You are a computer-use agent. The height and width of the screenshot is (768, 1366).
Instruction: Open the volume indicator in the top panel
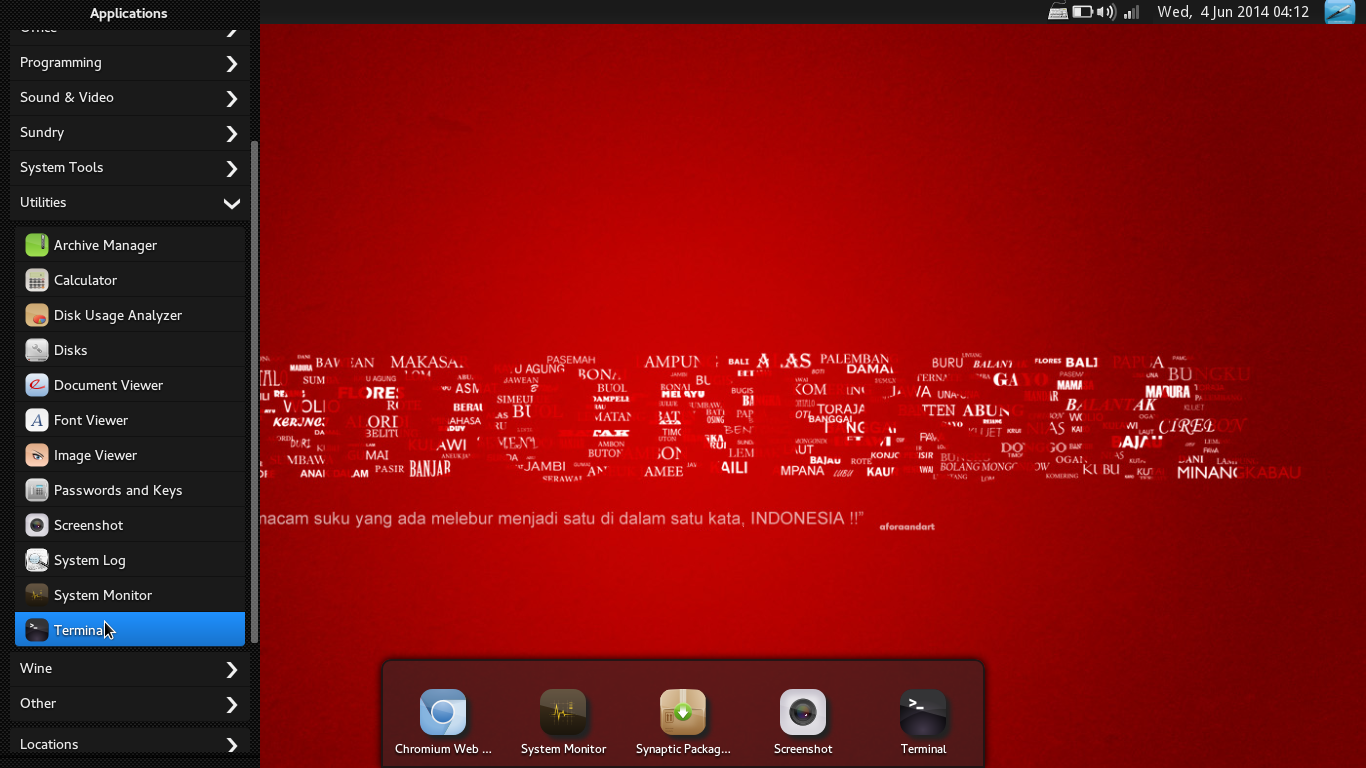(1107, 12)
